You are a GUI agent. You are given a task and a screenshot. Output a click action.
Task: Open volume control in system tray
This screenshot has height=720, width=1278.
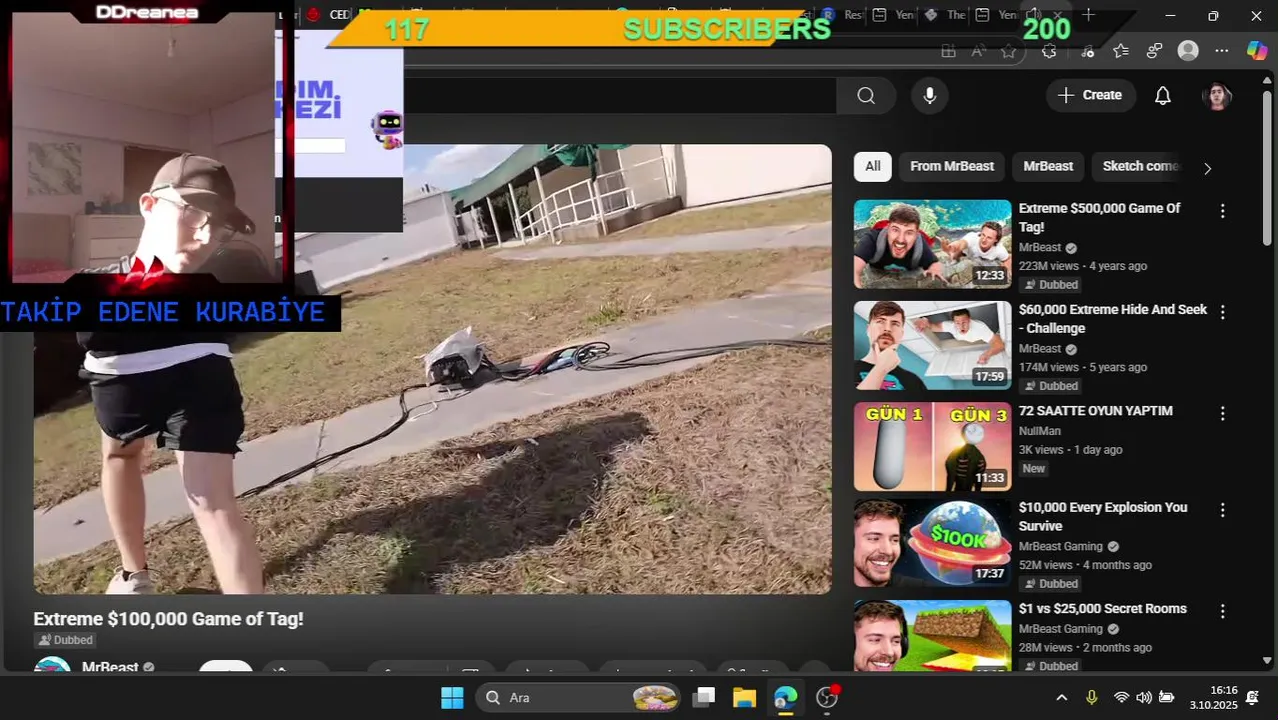1144,697
